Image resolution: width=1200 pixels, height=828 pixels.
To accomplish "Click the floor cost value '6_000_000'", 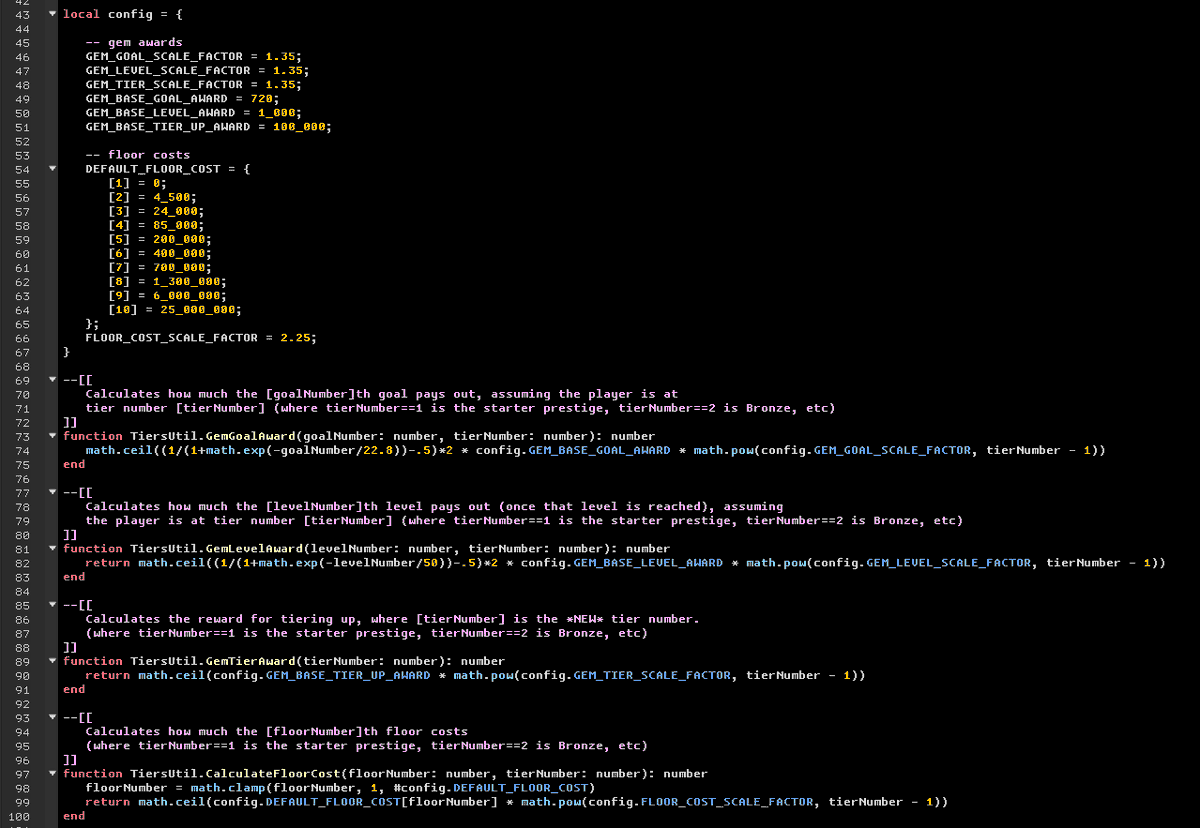I will [x=186, y=295].
